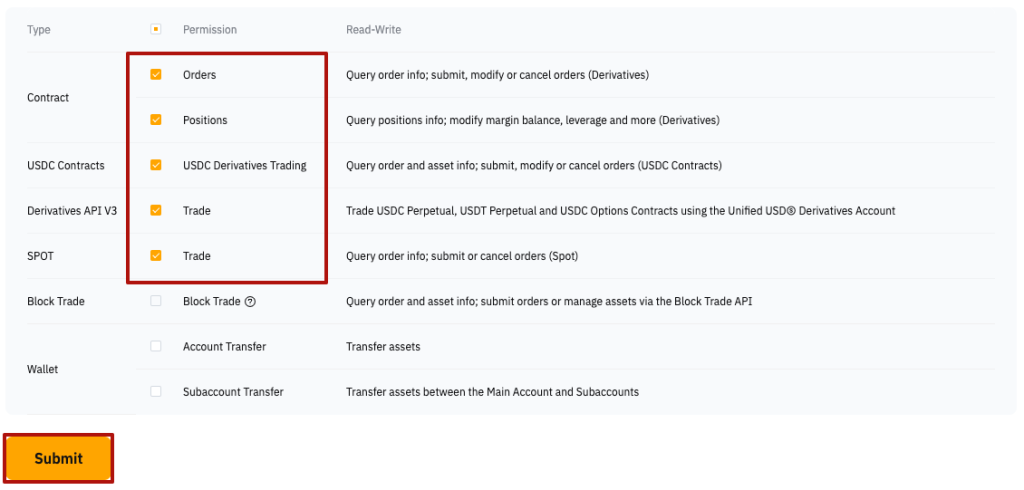Screen dimensions: 1024x490
Task: Uncheck USDC Derivatives Trading checkbox
Action: click(155, 165)
